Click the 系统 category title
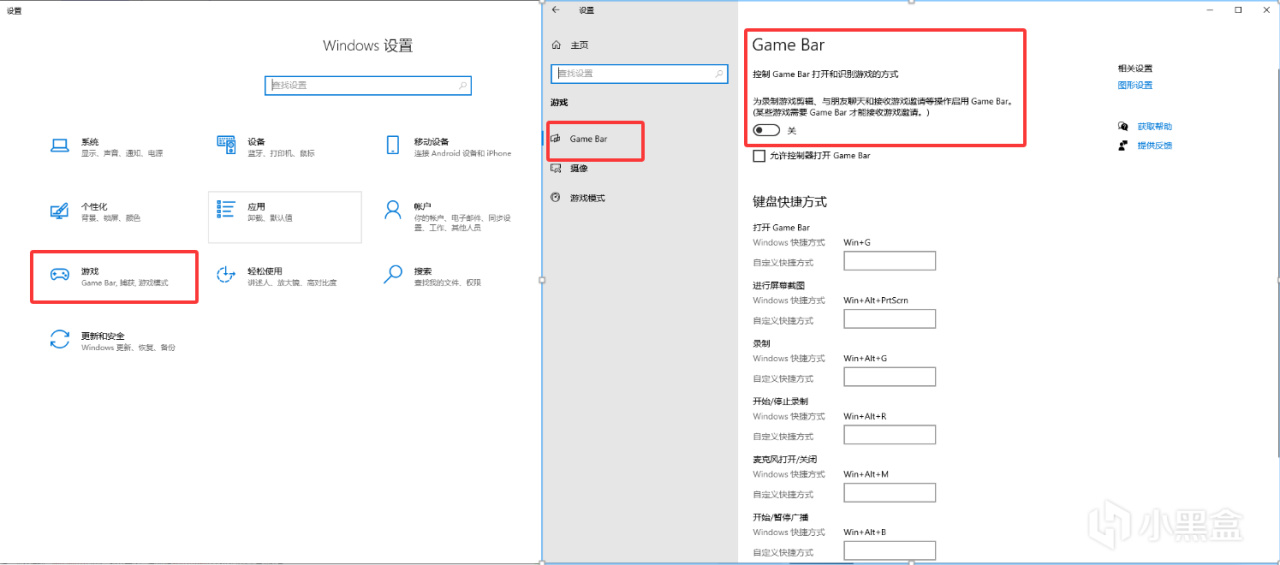Viewport: 1280px width, 565px height. pyautogui.click(x=90, y=142)
